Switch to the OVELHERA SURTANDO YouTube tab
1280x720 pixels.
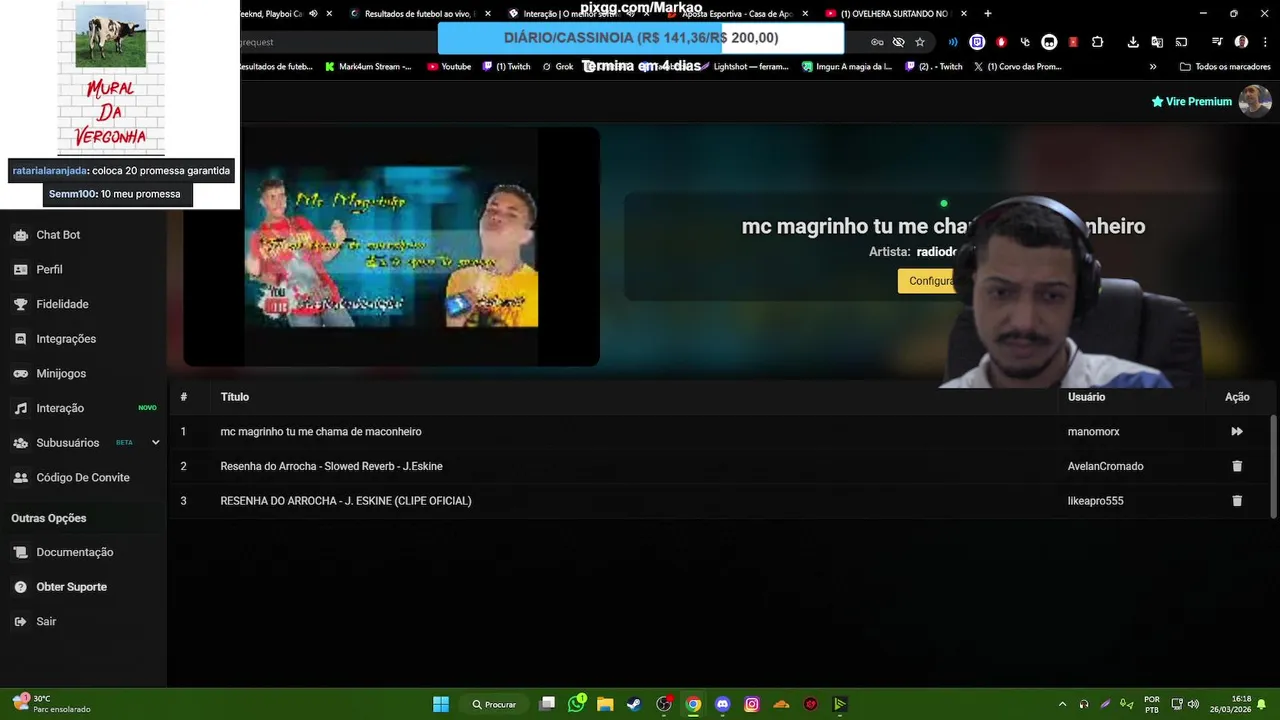click(x=895, y=14)
